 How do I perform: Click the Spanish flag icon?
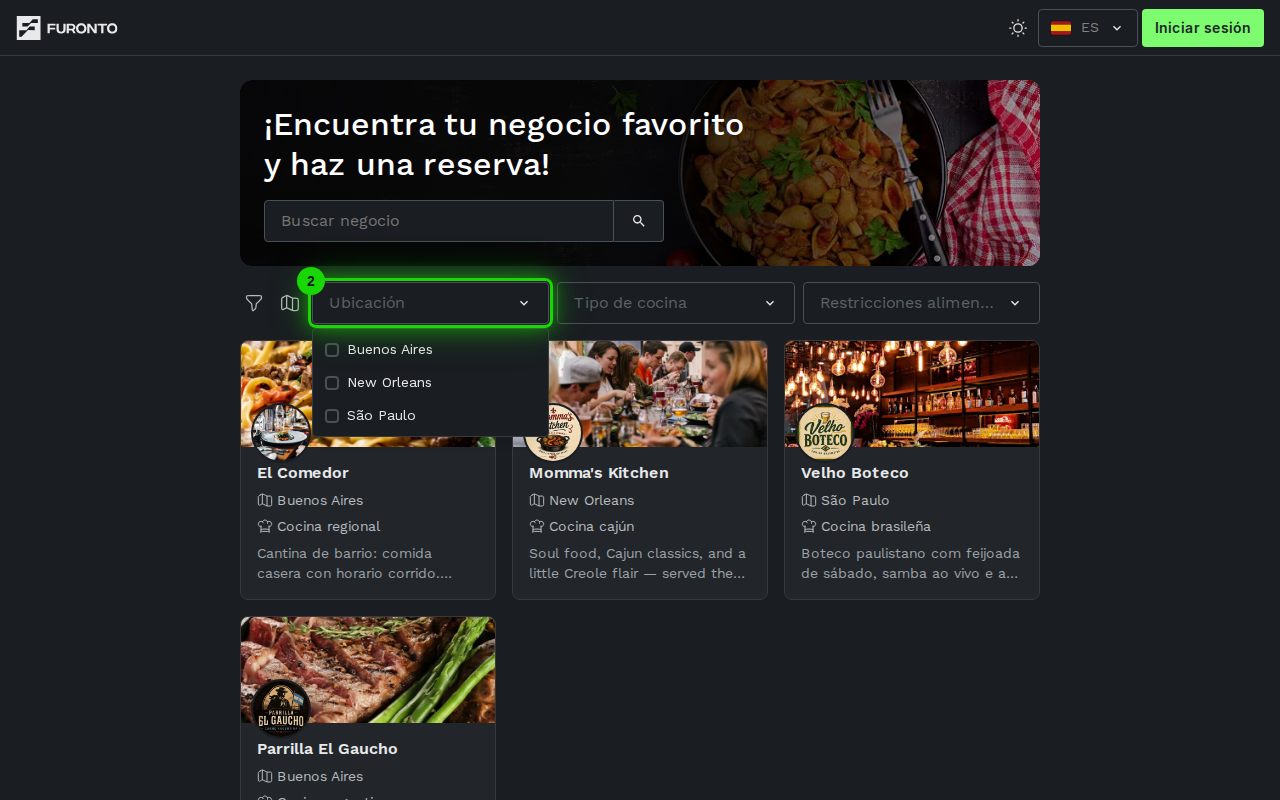(1061, 28)
